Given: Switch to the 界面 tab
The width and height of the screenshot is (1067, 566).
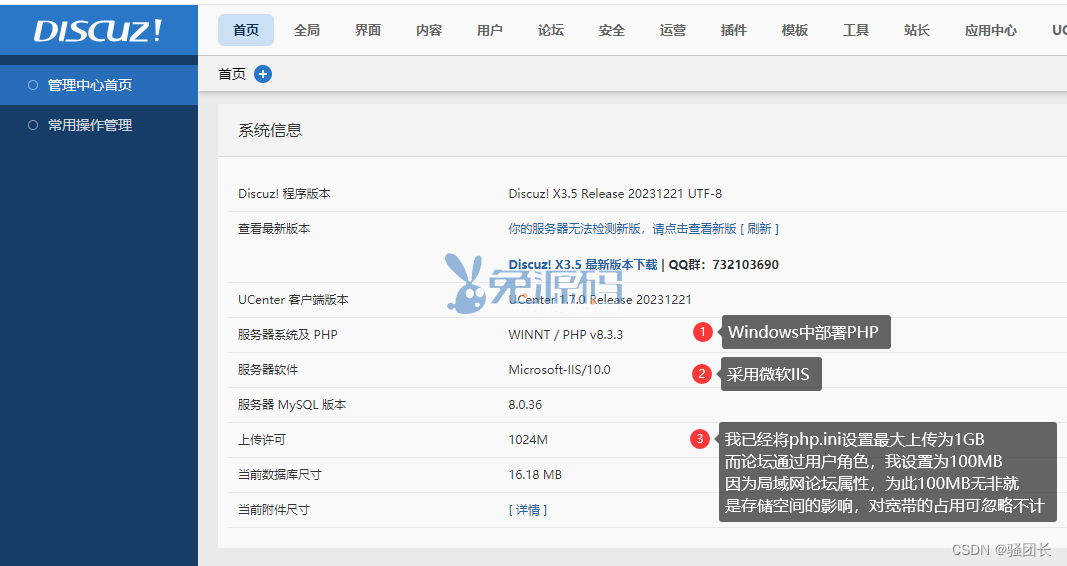Looking at the screenshot, I should 367,30.
